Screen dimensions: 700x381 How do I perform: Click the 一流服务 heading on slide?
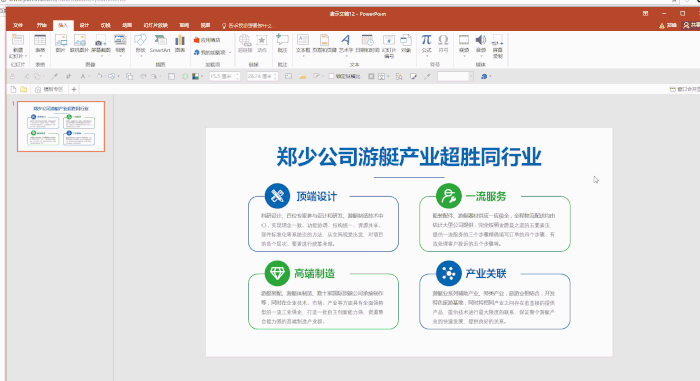tap(486, 196)
